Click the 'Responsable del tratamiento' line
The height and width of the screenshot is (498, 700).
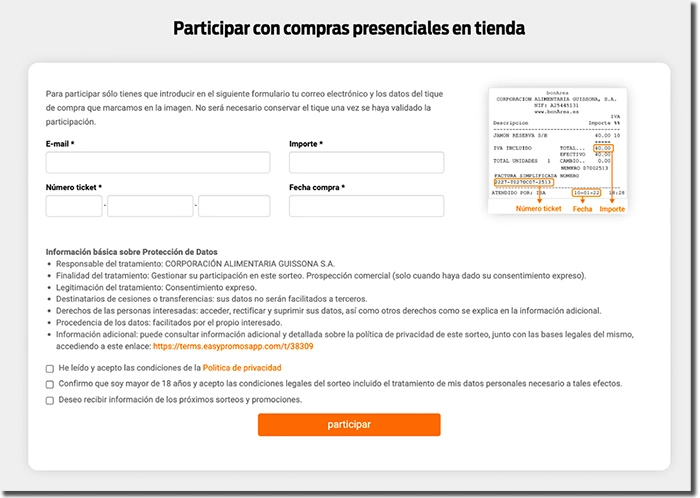(195, 264)
